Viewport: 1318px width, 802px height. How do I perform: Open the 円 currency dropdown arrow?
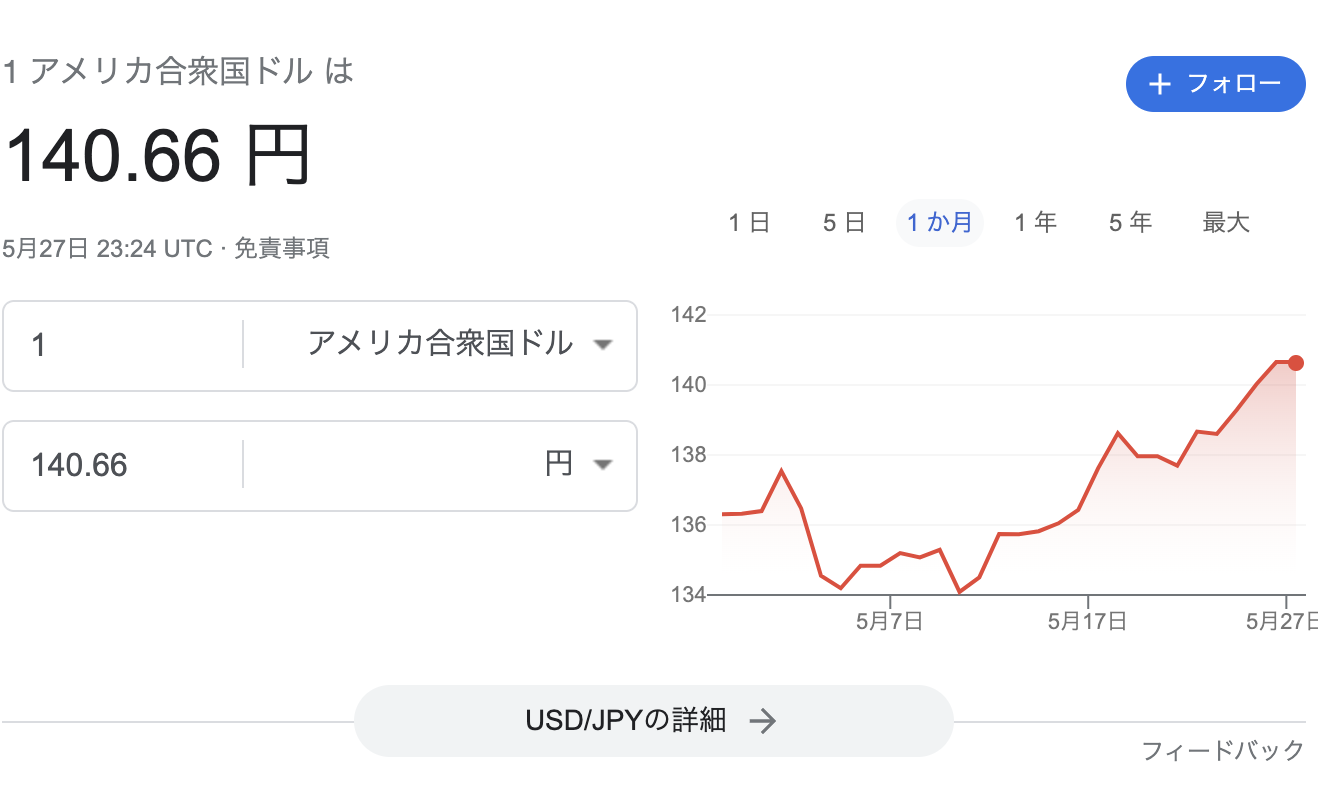(x=602, y=465)
